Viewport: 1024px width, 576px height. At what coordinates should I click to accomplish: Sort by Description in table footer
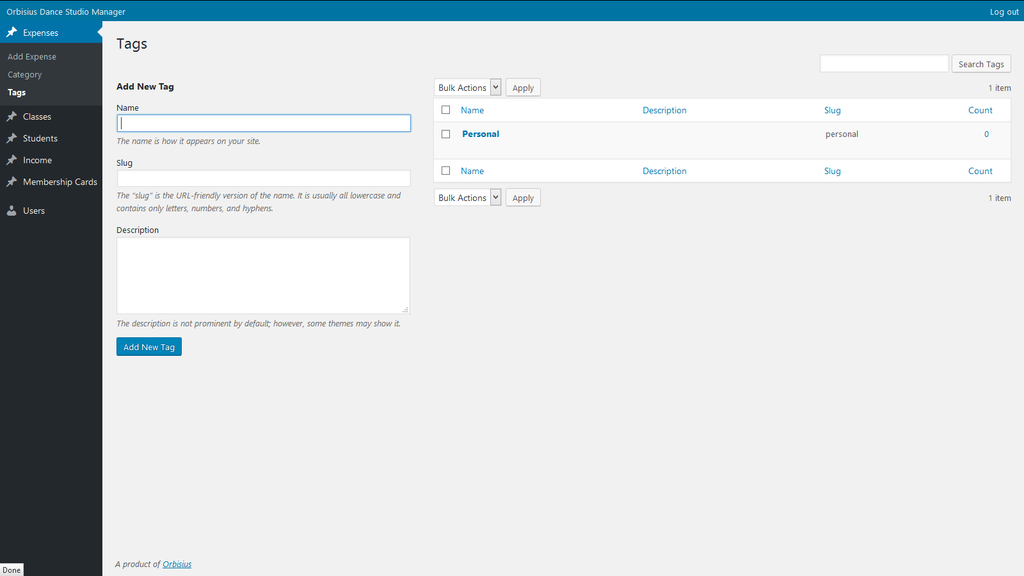pyautogui.click(x=664, y=171)
